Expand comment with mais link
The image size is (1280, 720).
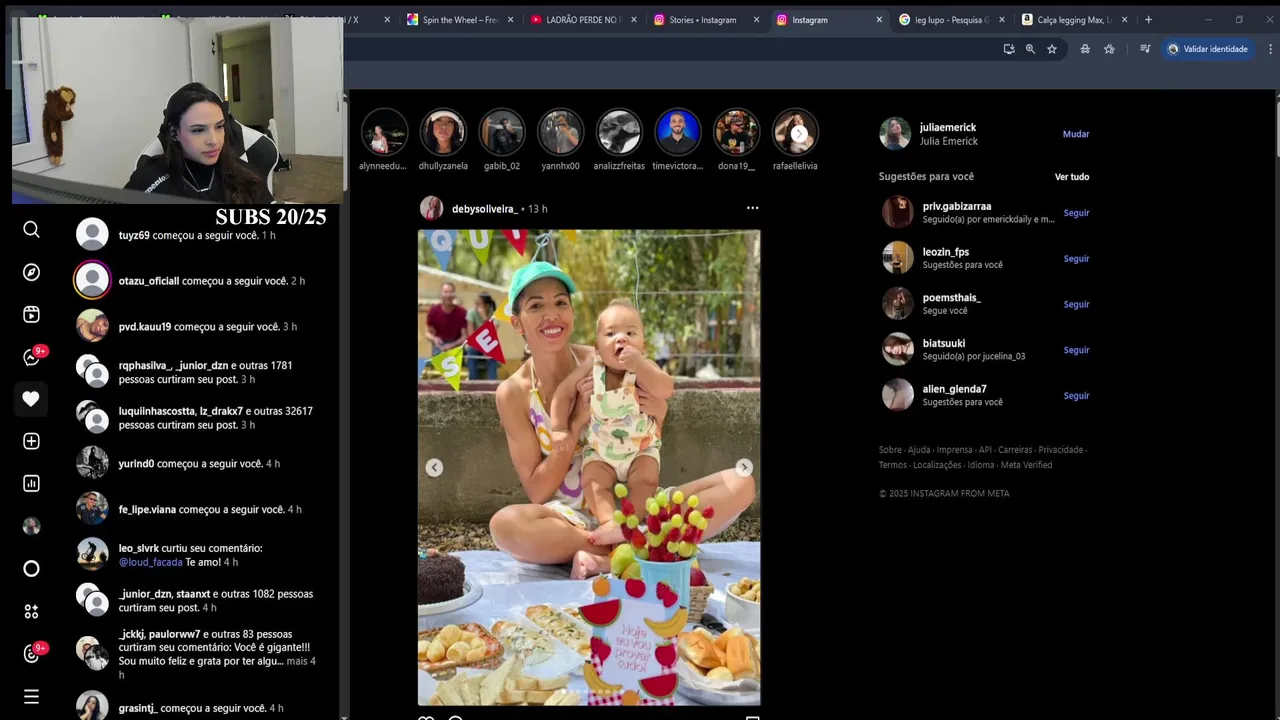point(297,662)
